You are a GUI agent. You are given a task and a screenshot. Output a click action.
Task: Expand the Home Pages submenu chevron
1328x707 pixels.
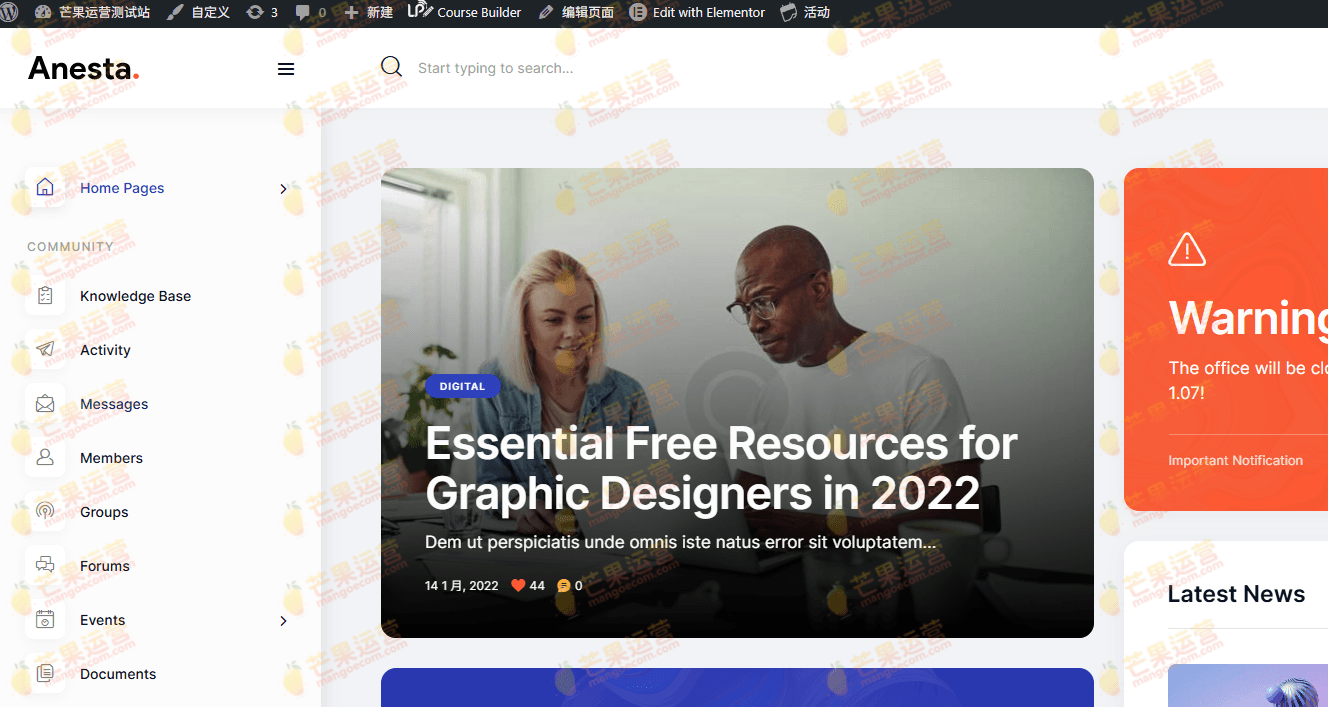[x=283, y=188]
